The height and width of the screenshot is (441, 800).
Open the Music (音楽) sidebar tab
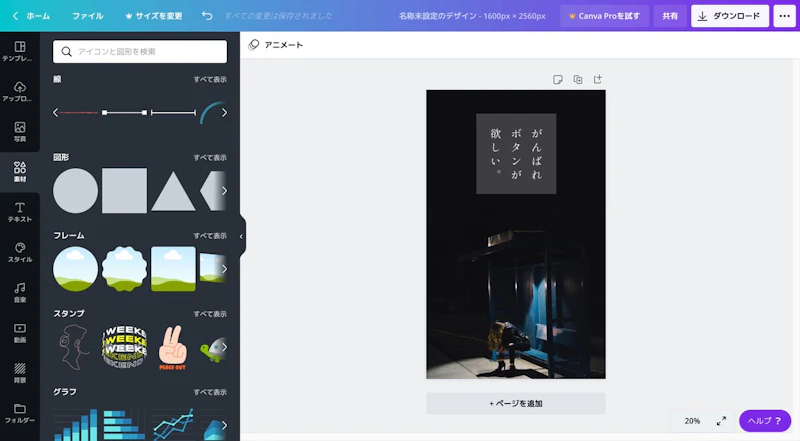[19, 292]
